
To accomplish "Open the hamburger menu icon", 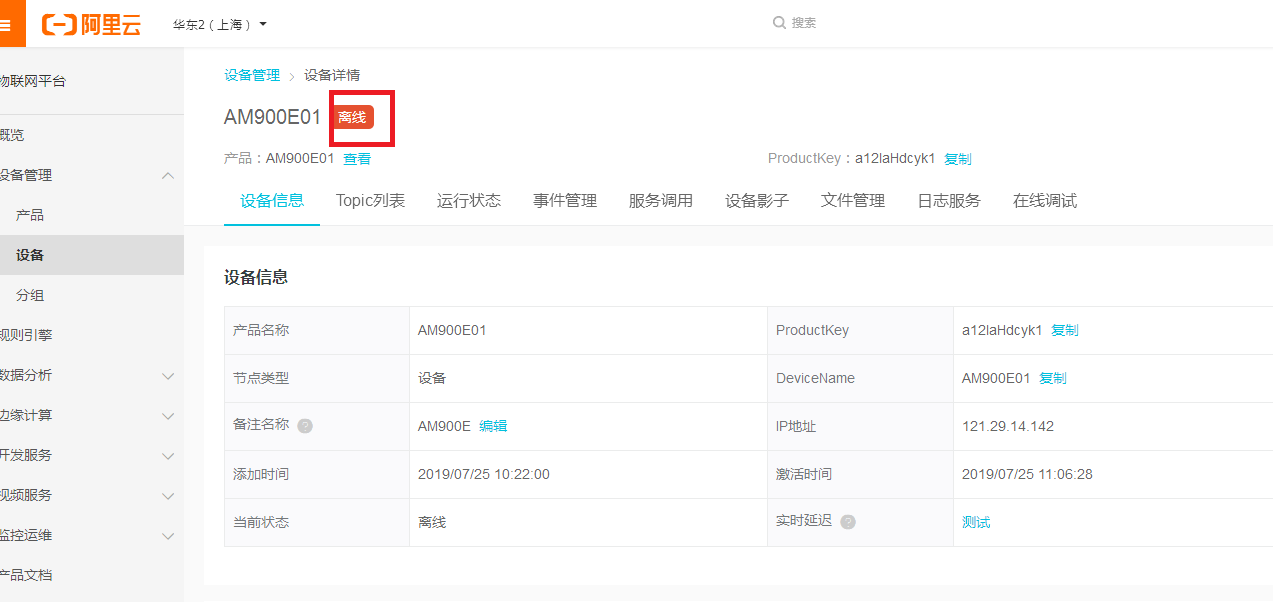I will (x=6, y=24).
